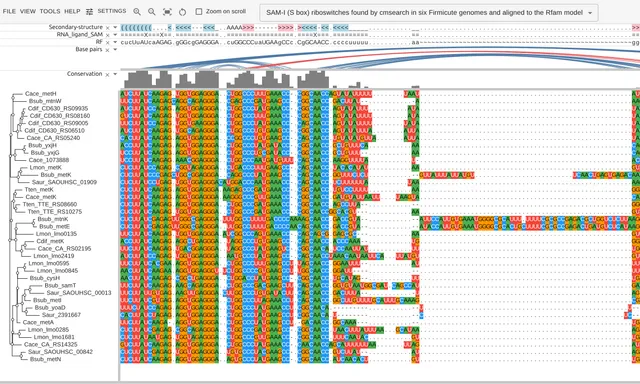The height and width of the screenshot is (384, 640).
Task: Select the Cdif_CD630_RS06510 sequence label
Action: coord(55,130)
